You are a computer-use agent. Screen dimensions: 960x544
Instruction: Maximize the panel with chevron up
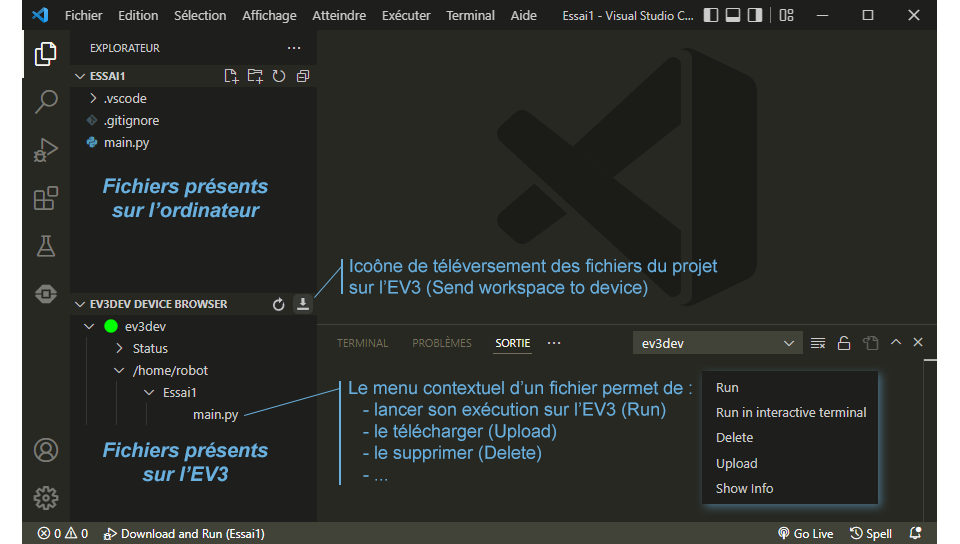click(896, 342)
